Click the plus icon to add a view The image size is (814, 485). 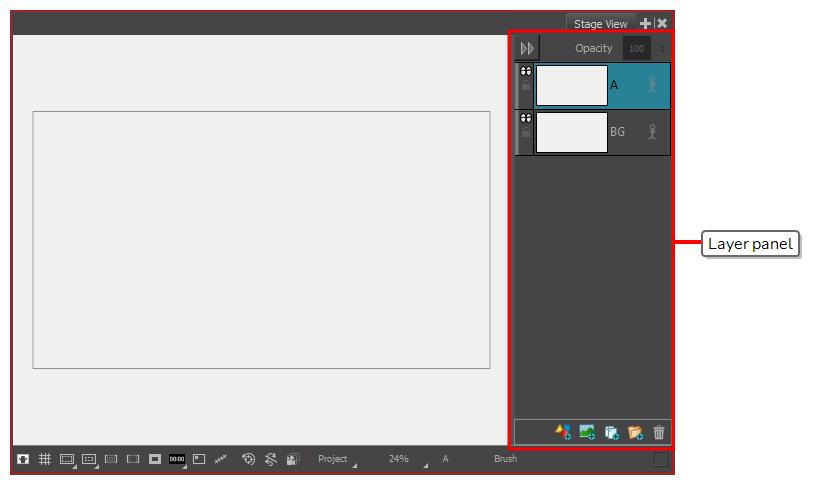(x=645, y=23)
